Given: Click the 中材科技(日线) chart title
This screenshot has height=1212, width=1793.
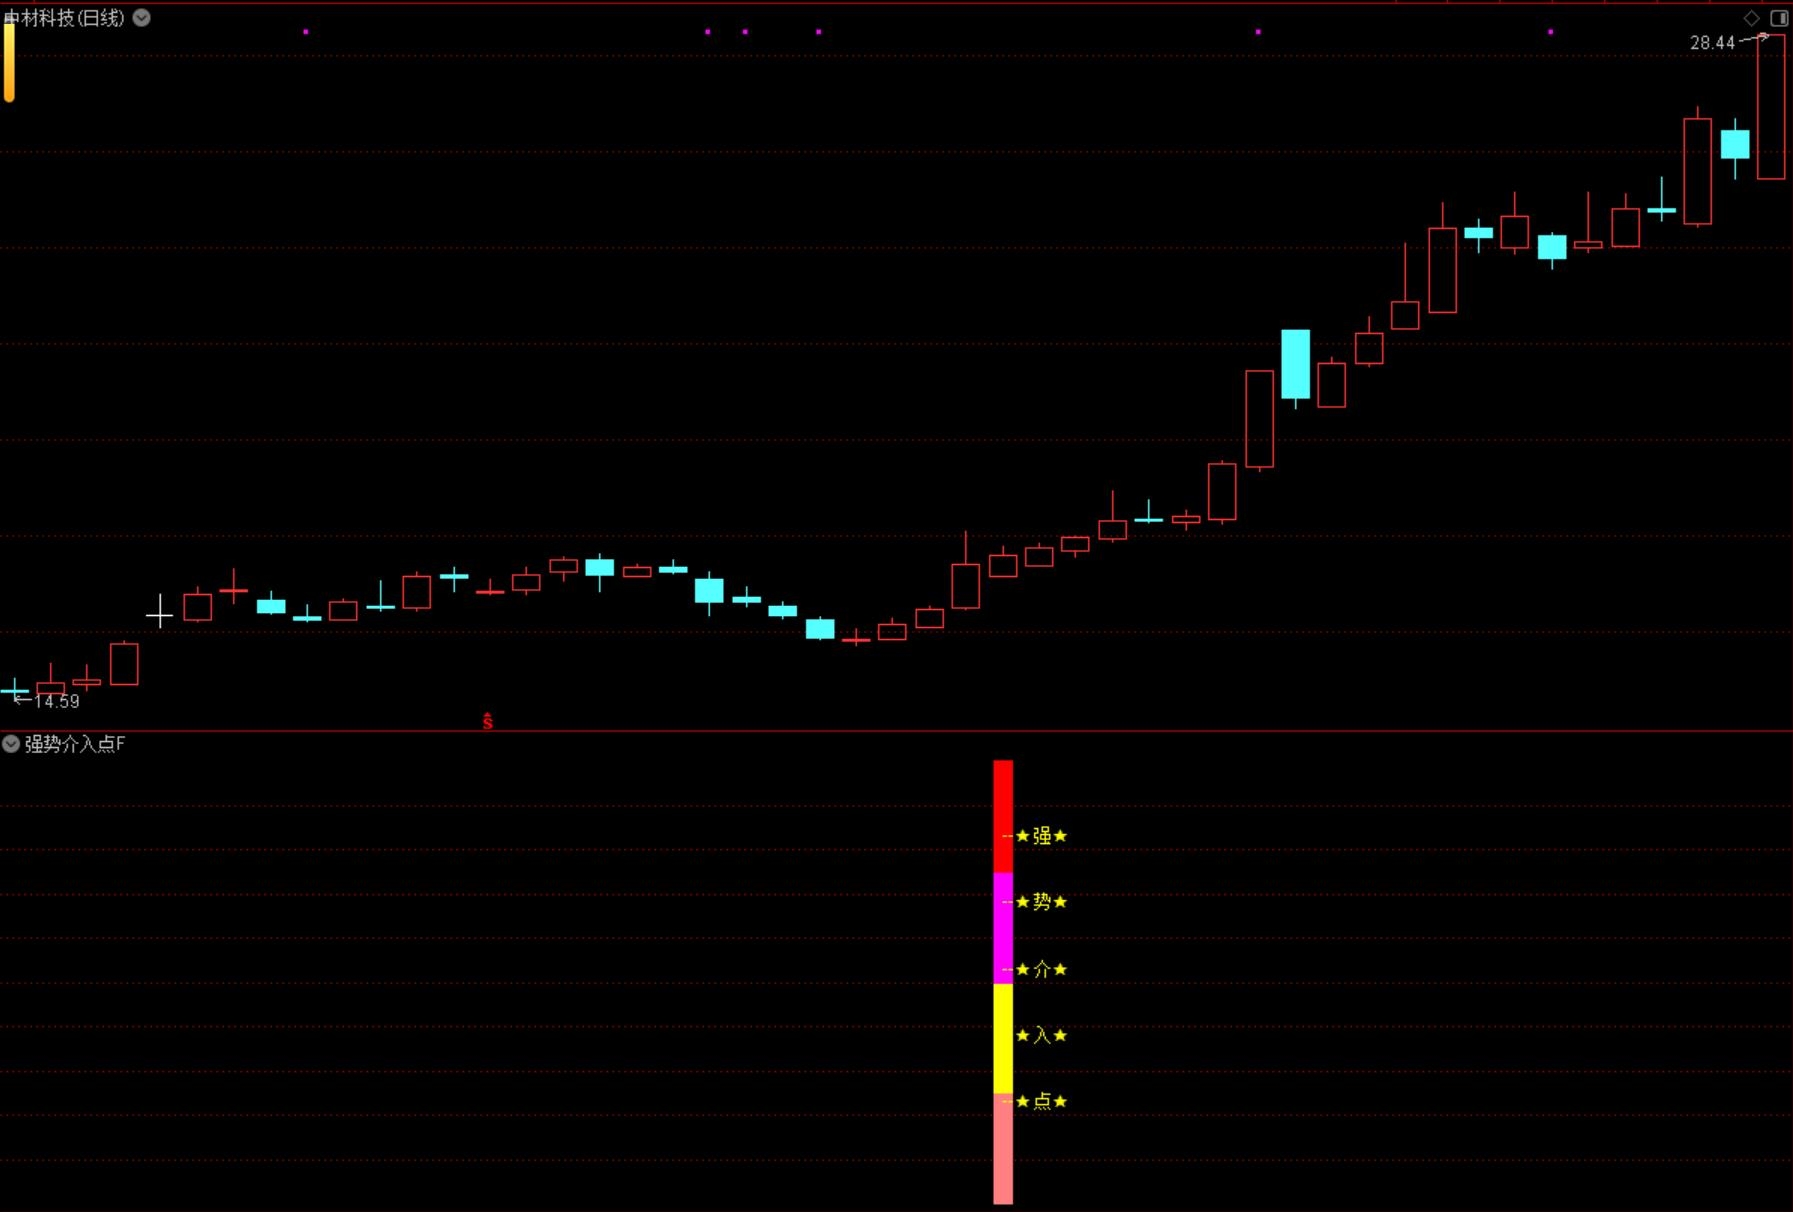Looking at the screenshot, I should [x=64, y=17].
